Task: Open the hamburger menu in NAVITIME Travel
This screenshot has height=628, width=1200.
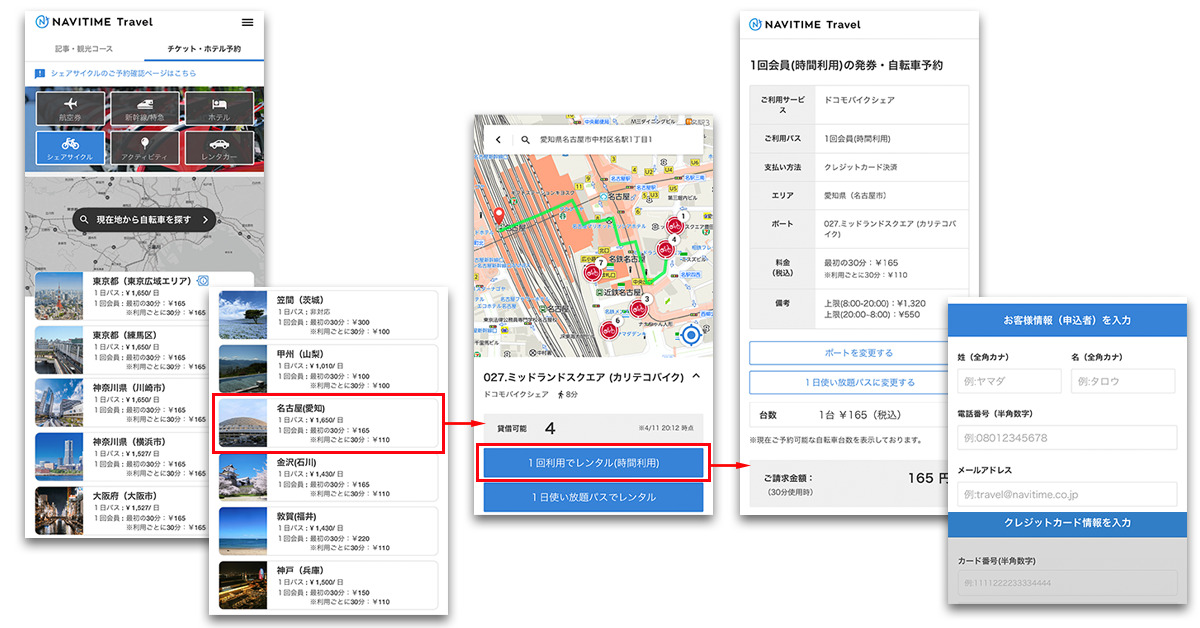Action: tap(247, 23)
